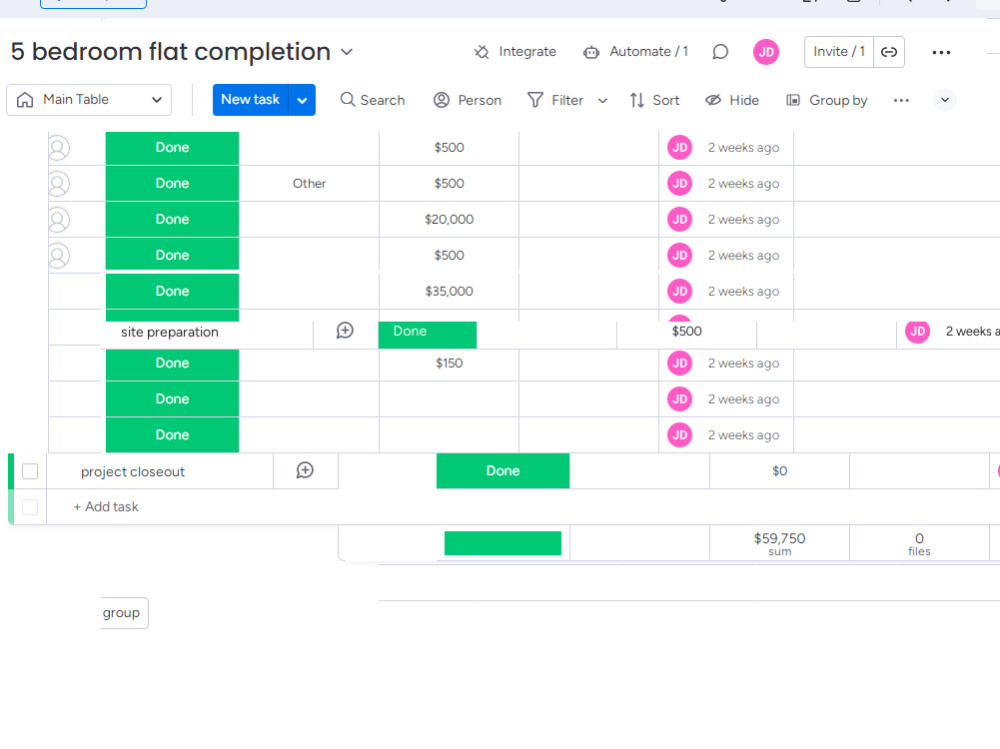This screenshot has height=749, width=1000.
Task: Open Done status in $150 row
Action: (x=172, y=363)
